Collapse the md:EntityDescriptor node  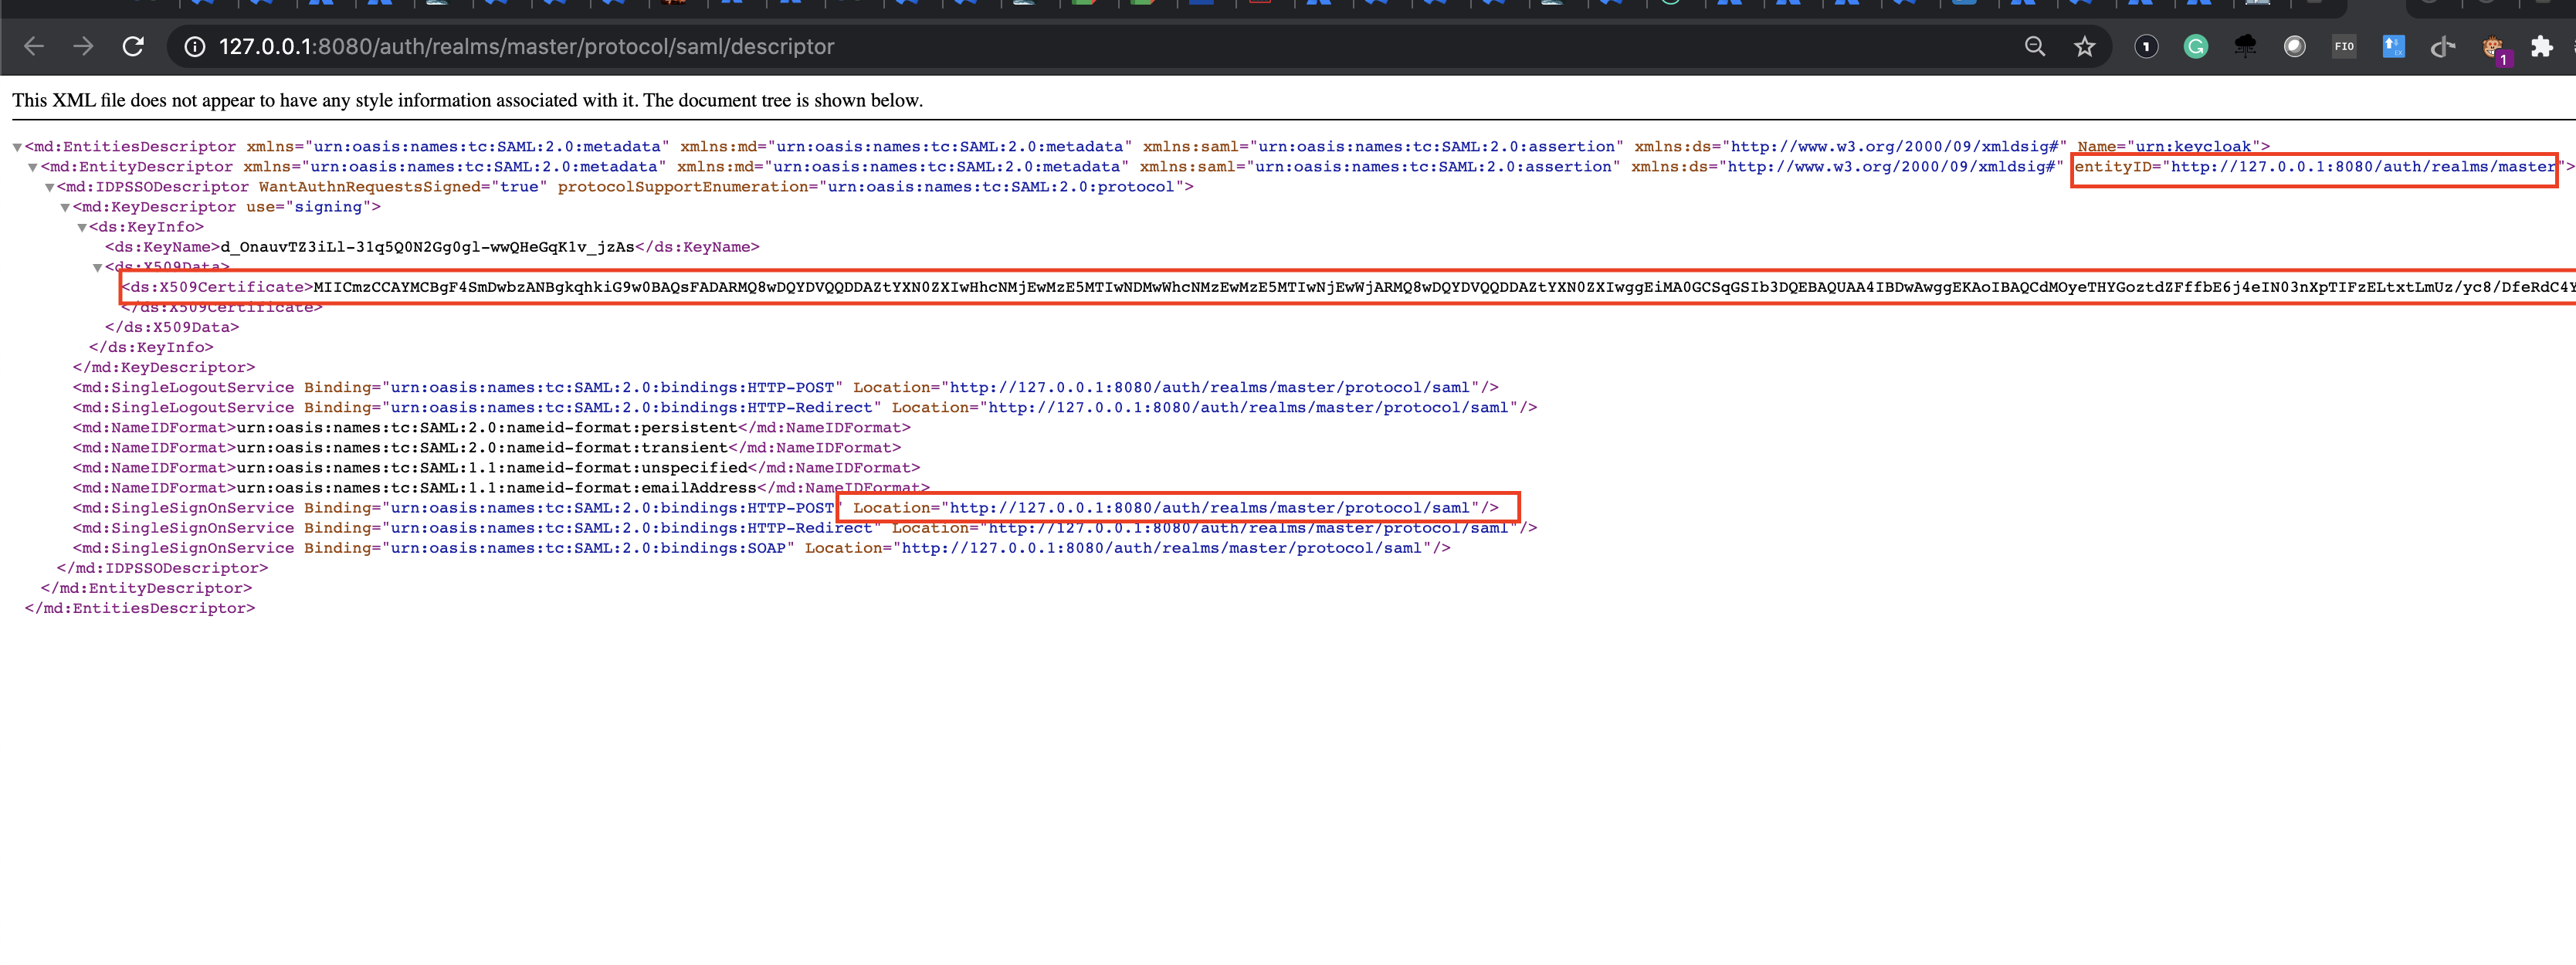33,167
